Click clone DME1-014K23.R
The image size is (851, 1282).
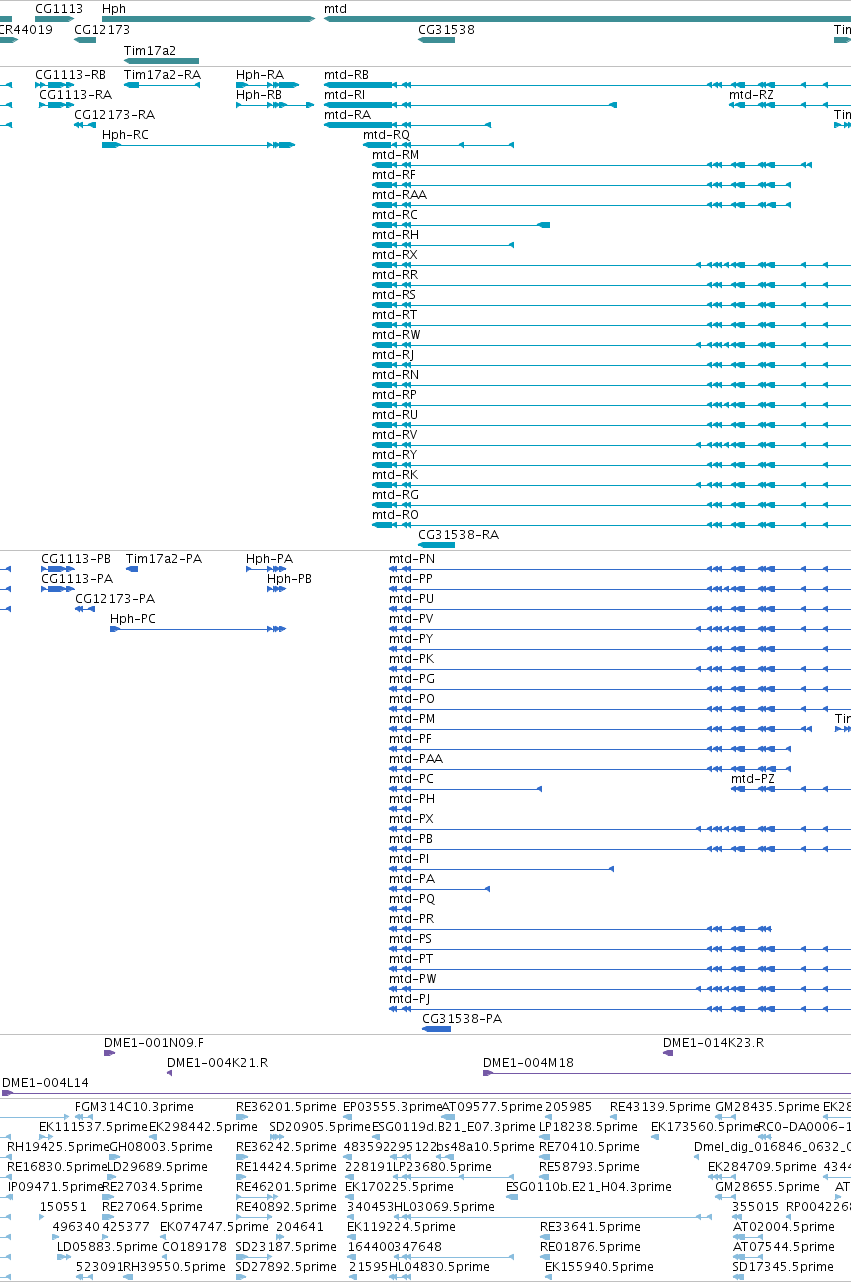pos(713,1043)
